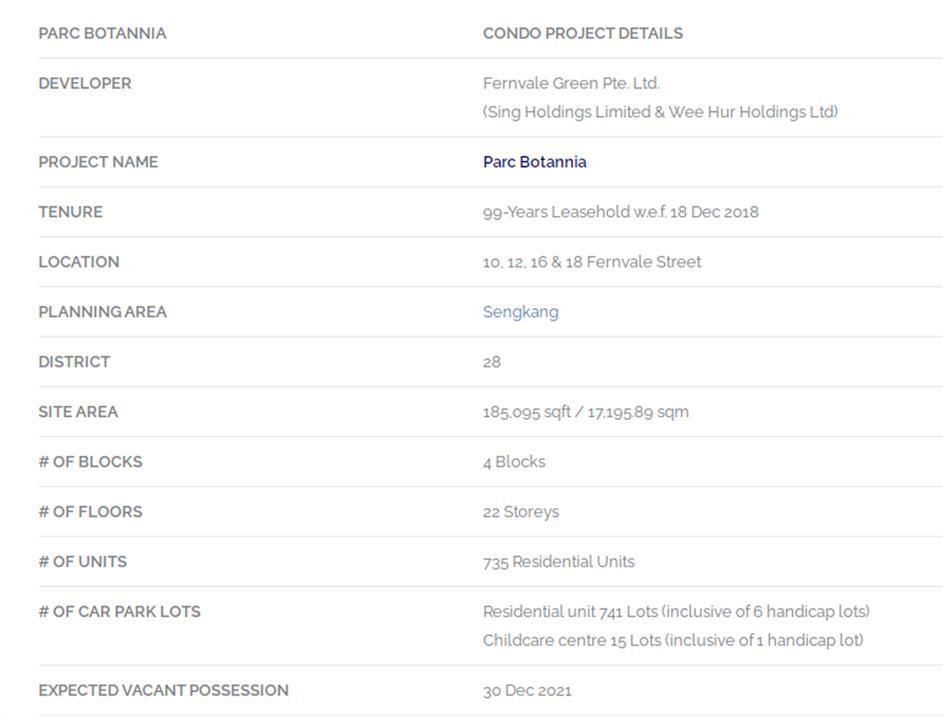Click the 'PARC BOTANNIA' table header

tap(102, 33)
